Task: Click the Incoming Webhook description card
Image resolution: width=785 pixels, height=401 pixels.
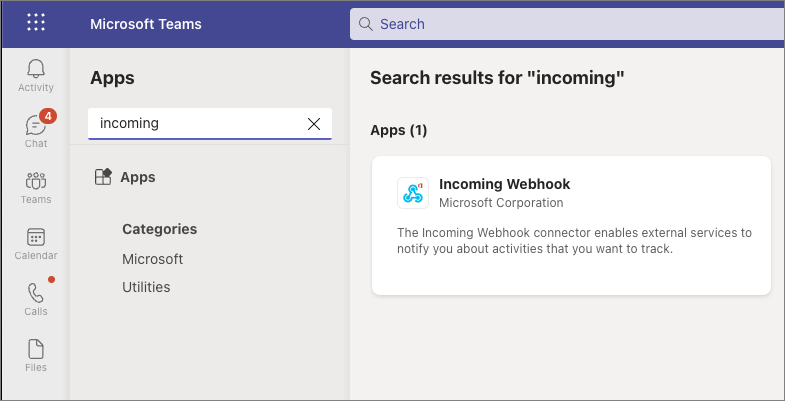Action: 571,225
